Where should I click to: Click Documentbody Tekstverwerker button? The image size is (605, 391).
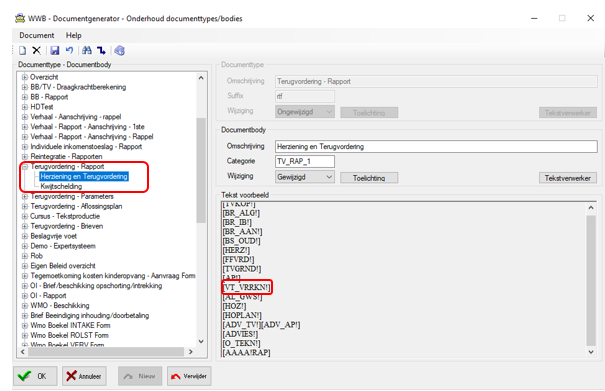point(568,178)
